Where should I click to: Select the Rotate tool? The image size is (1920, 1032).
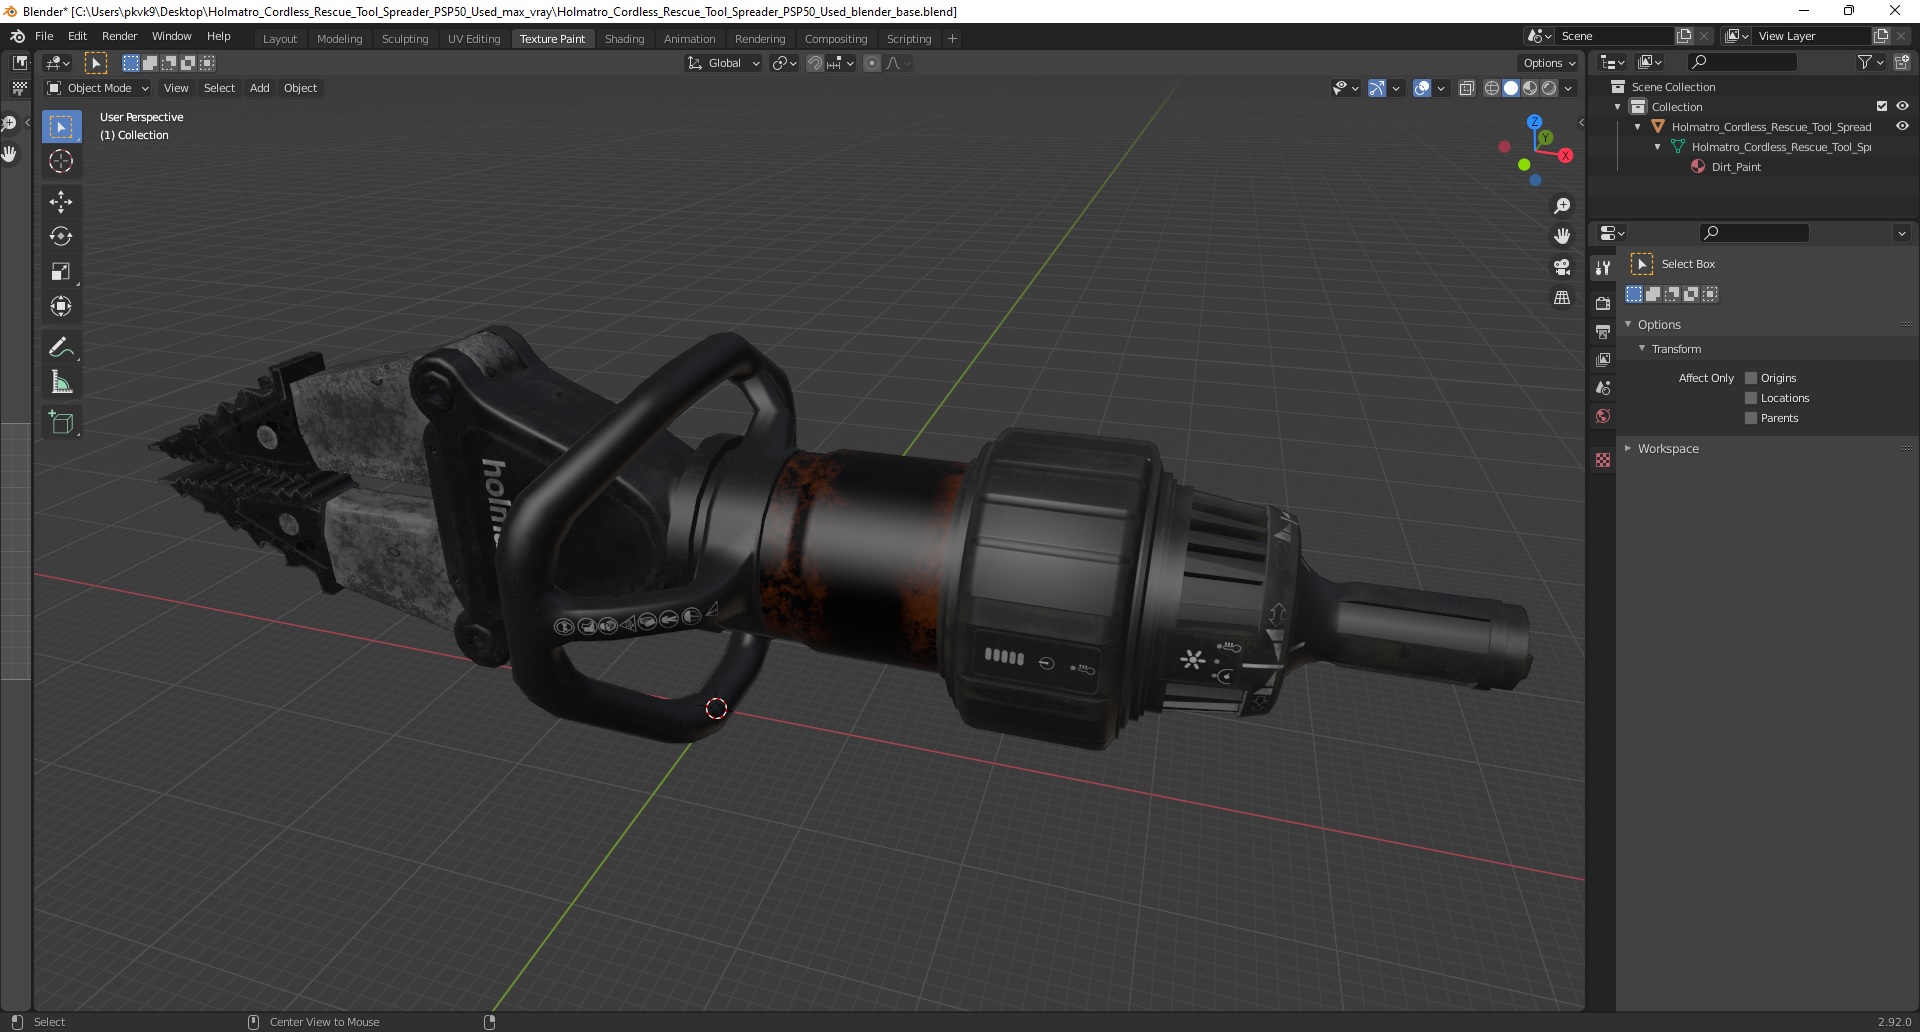(61, 237)
